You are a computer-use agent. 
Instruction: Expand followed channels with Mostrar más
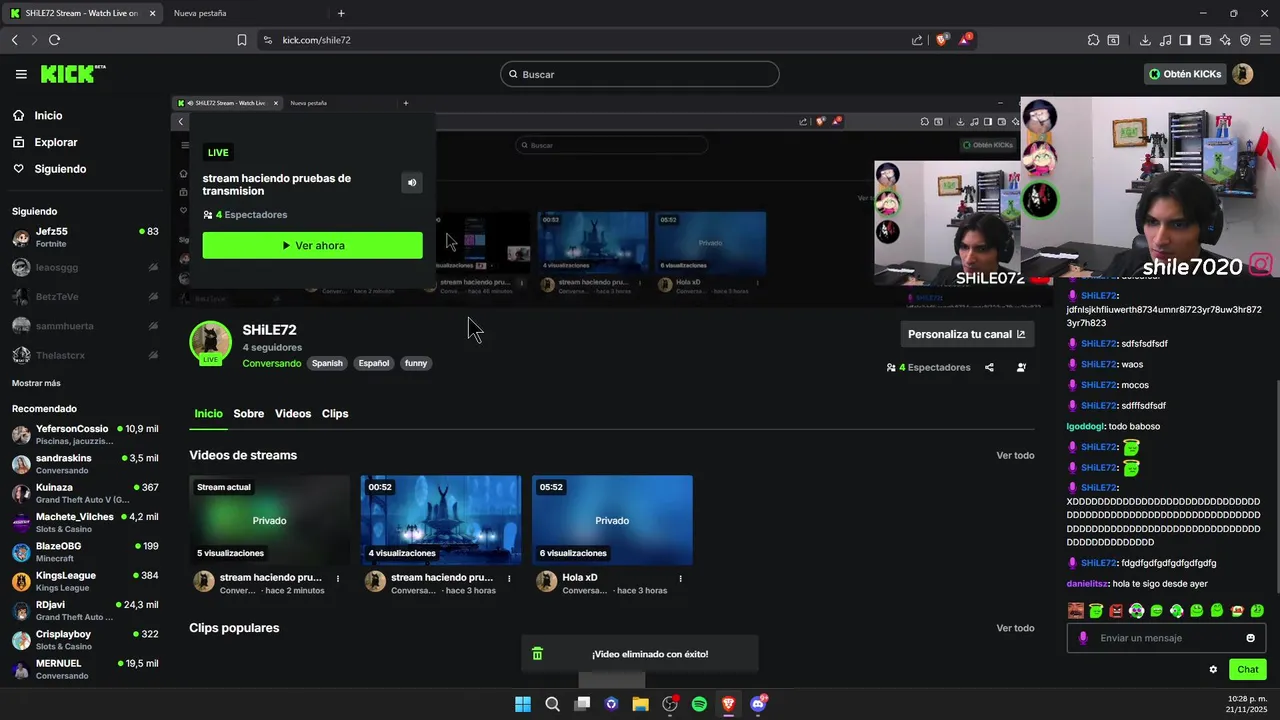click(x=36, y=383)
